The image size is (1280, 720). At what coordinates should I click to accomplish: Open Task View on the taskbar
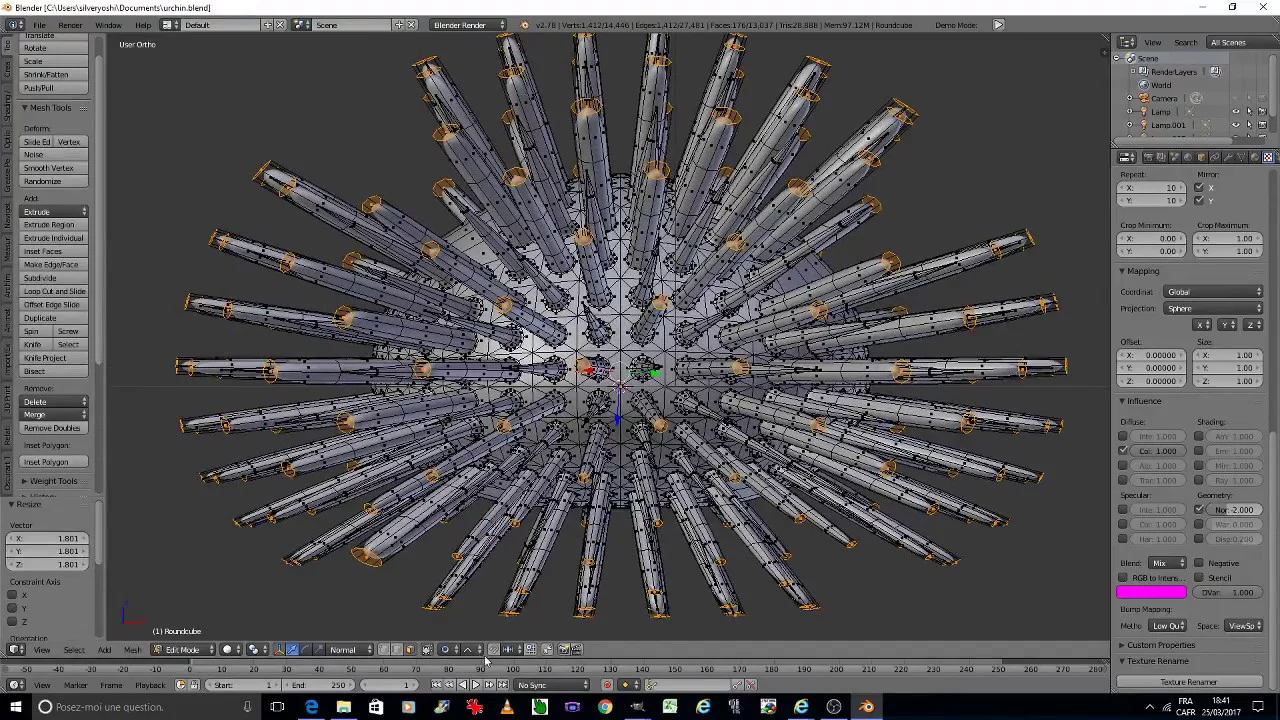[278, 707]
